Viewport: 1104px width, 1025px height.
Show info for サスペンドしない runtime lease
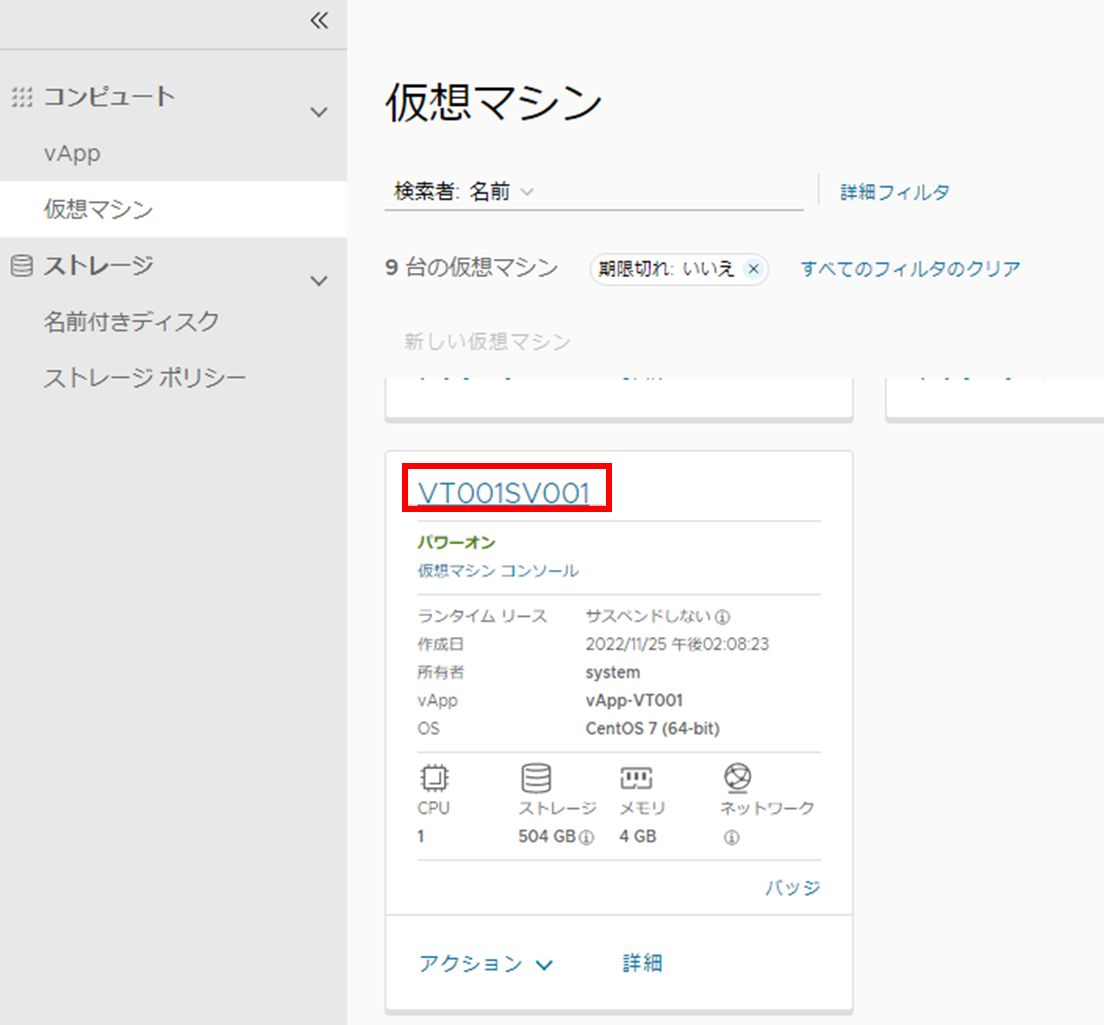722,617
